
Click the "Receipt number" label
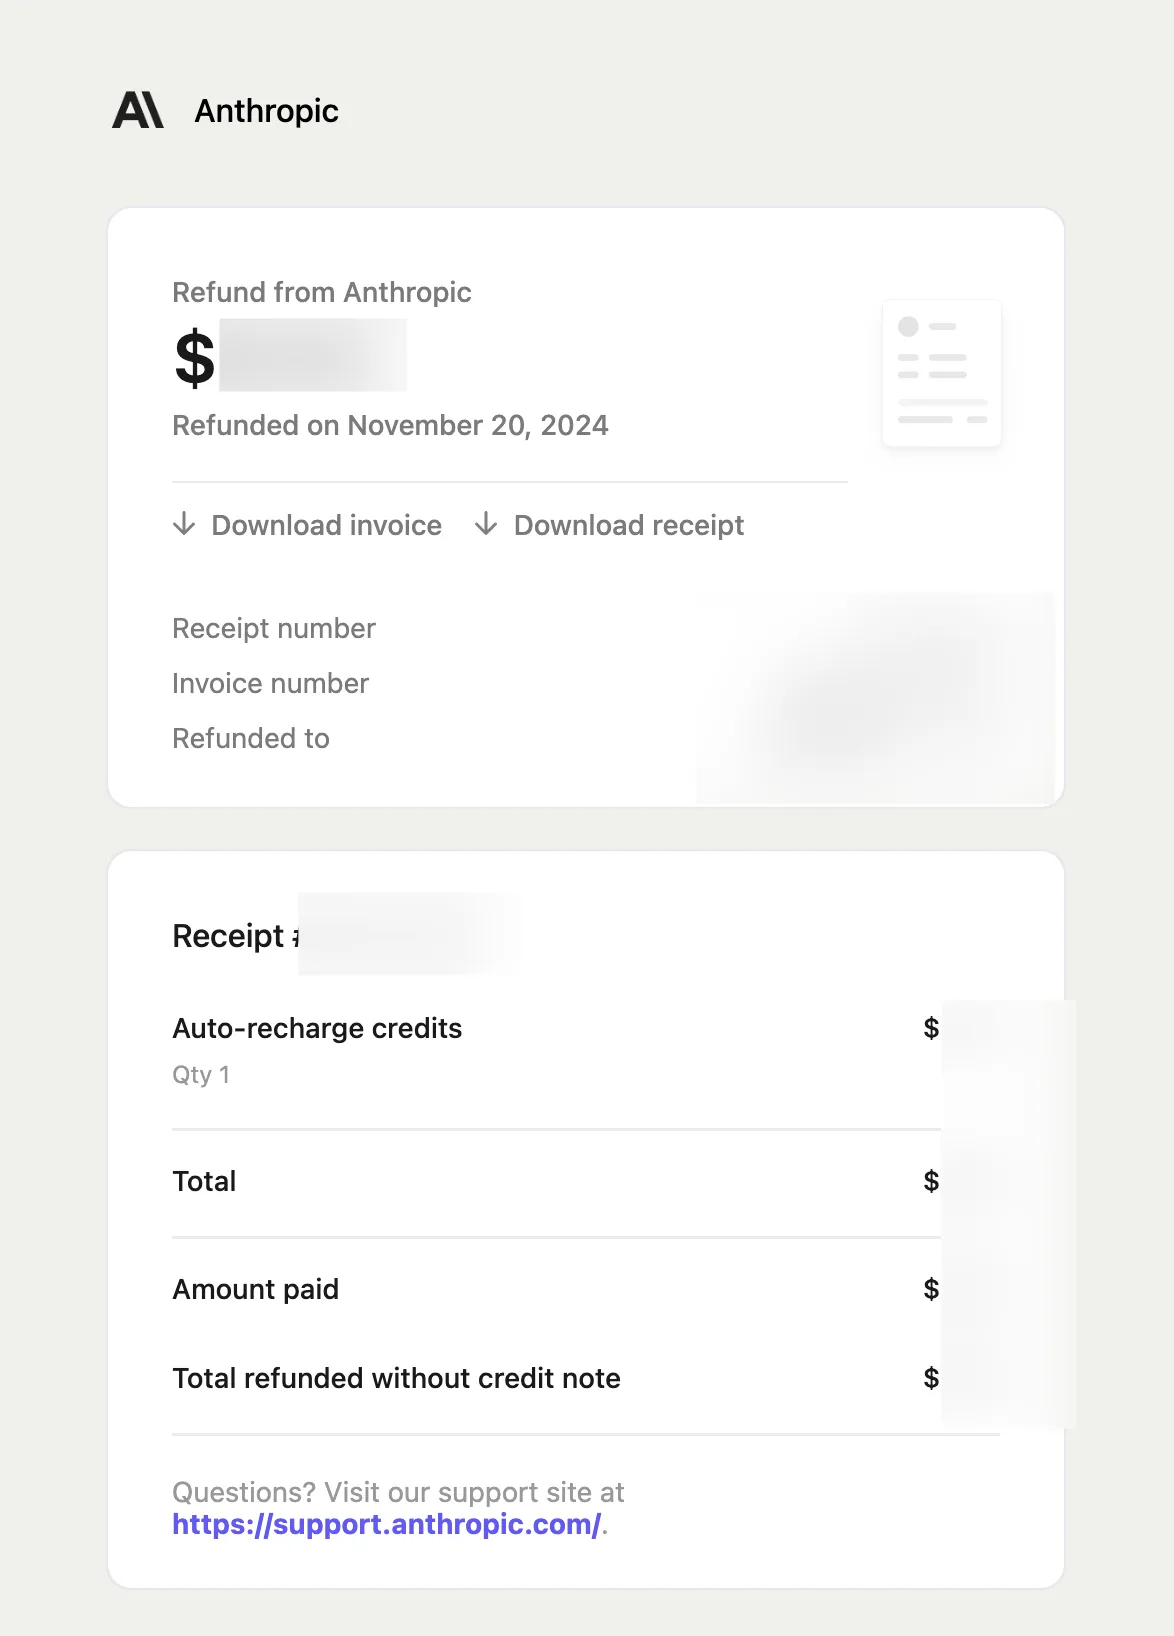click(274, 629)
